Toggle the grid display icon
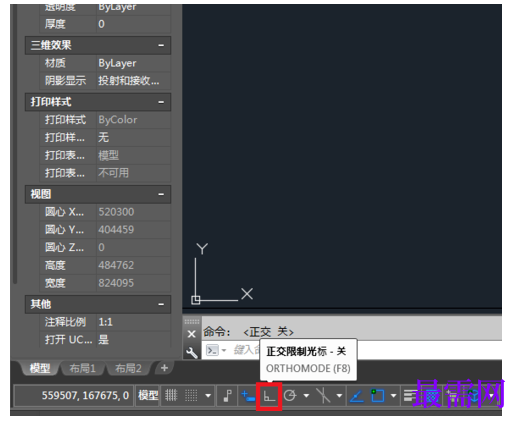The width and height of the screenshot is (524, 425). [171, 396]
